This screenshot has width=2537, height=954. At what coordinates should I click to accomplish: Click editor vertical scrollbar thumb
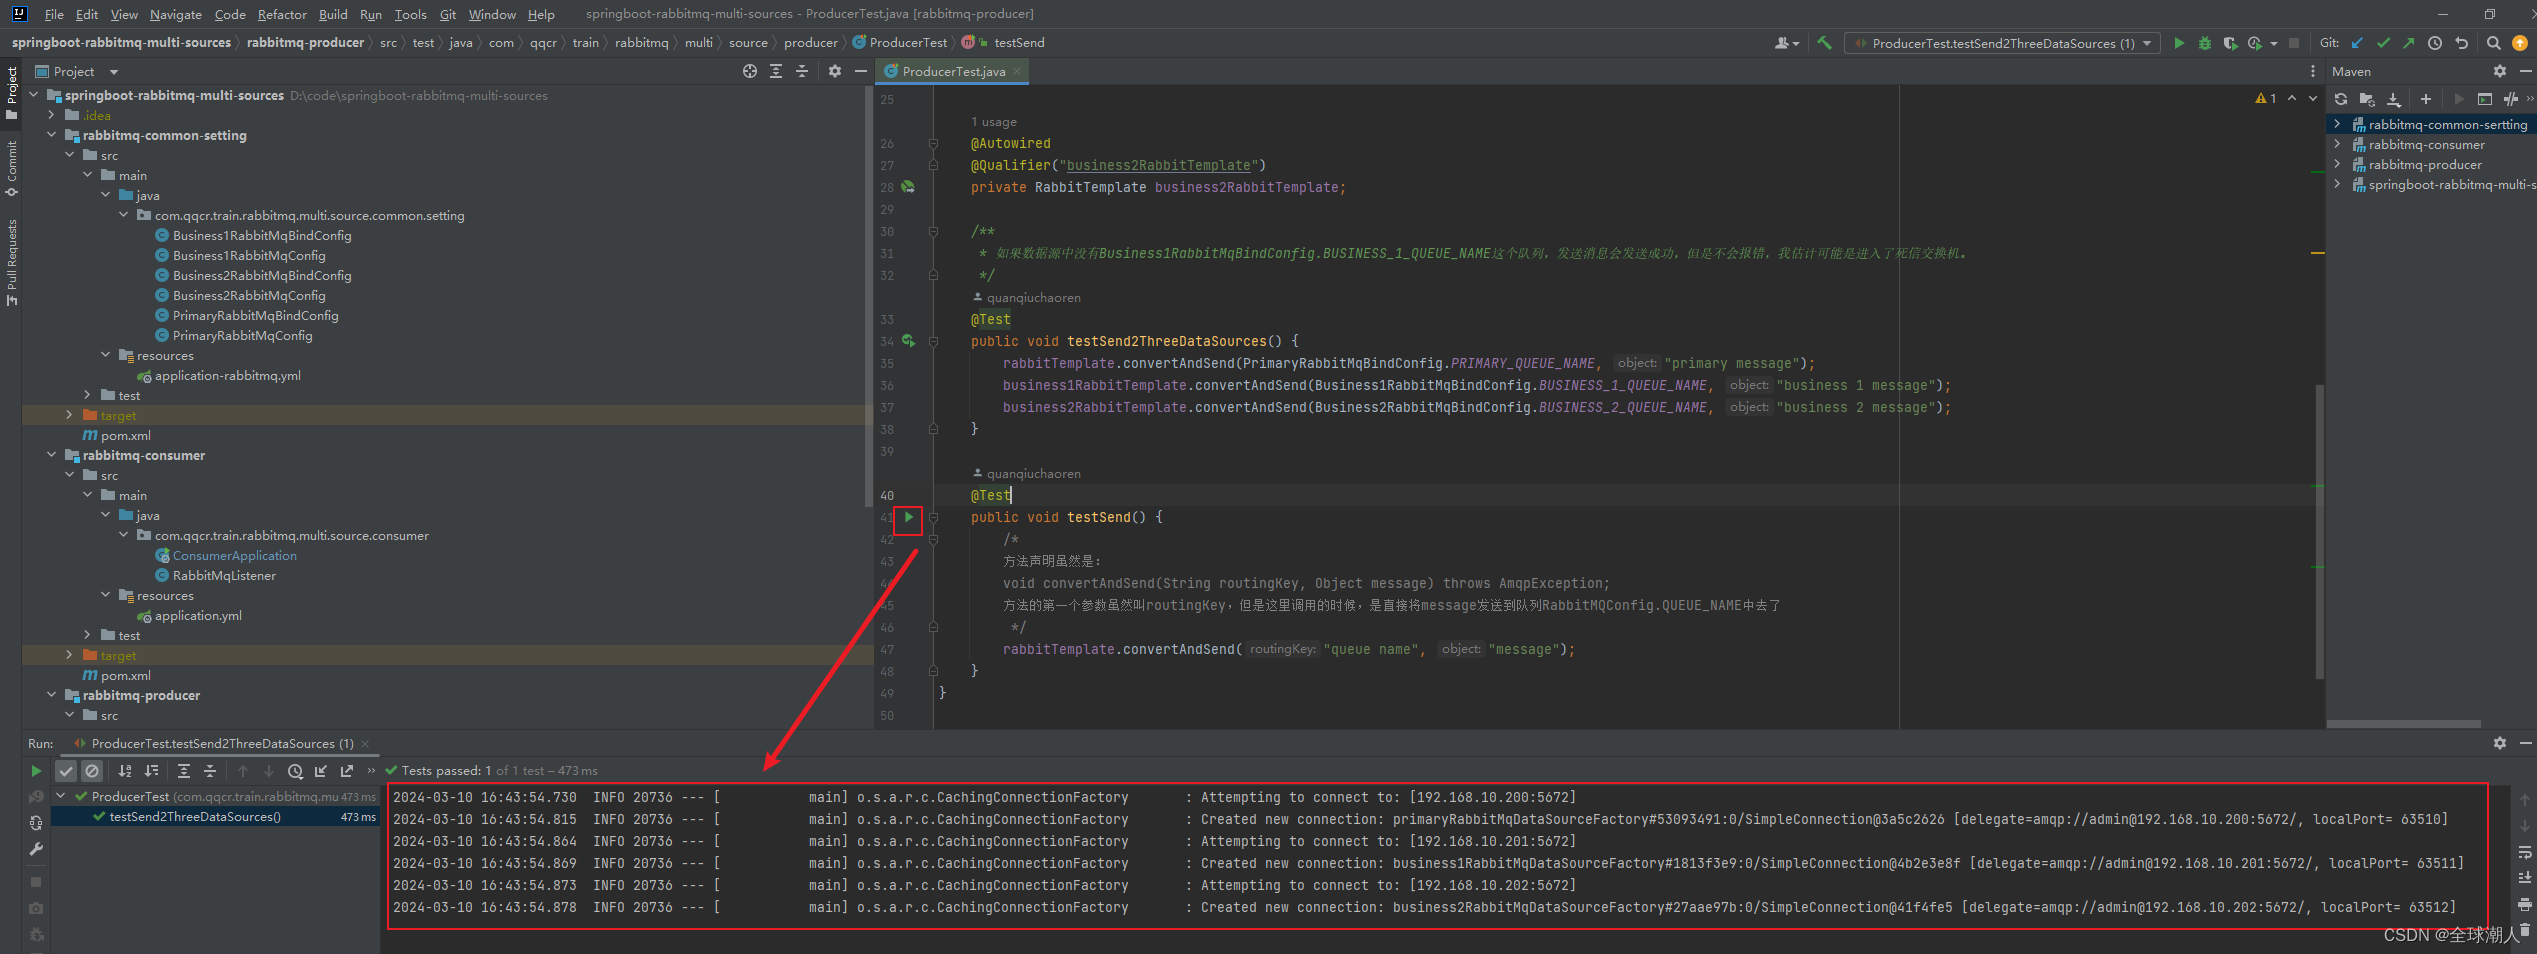click(2319, 532)
